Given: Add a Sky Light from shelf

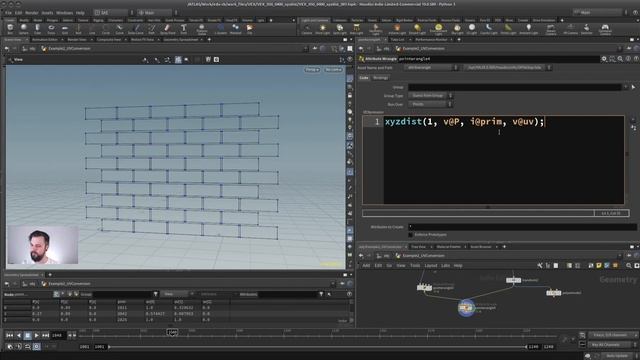Looking at the screenshot, I should (x=457, y=29).
